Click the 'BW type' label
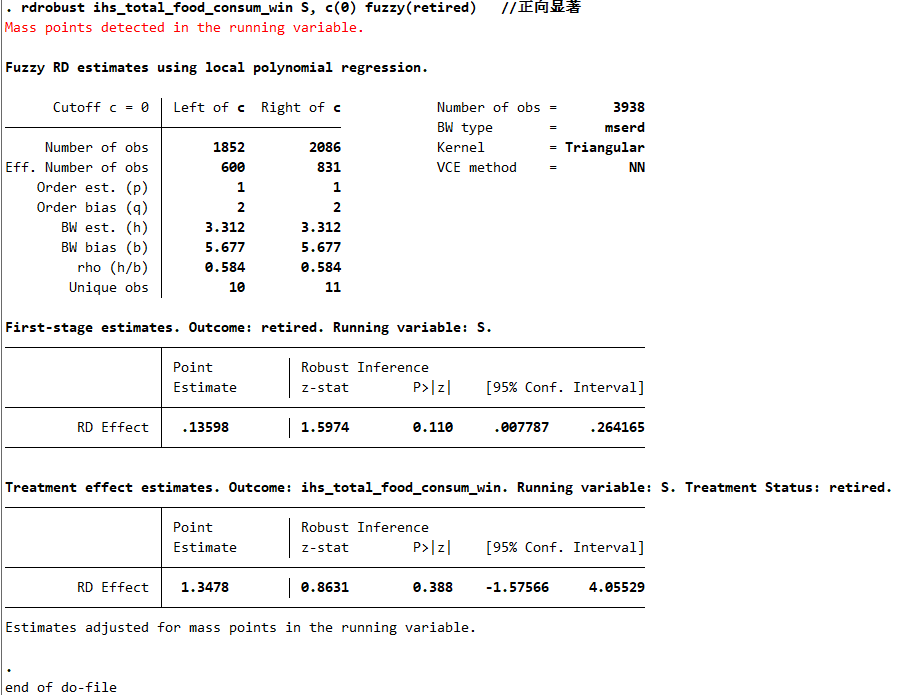 pyautogui.click(x=465, y=128)
